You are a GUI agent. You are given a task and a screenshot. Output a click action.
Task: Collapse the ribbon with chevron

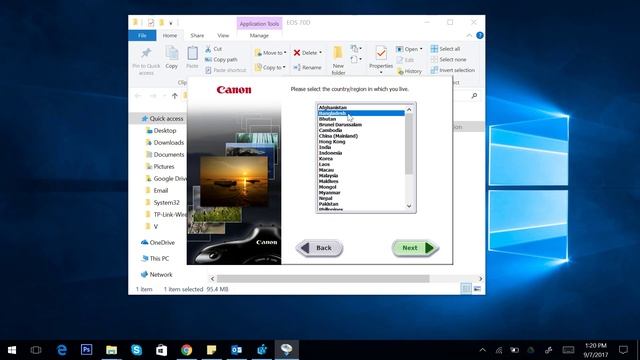pos(469,36)
